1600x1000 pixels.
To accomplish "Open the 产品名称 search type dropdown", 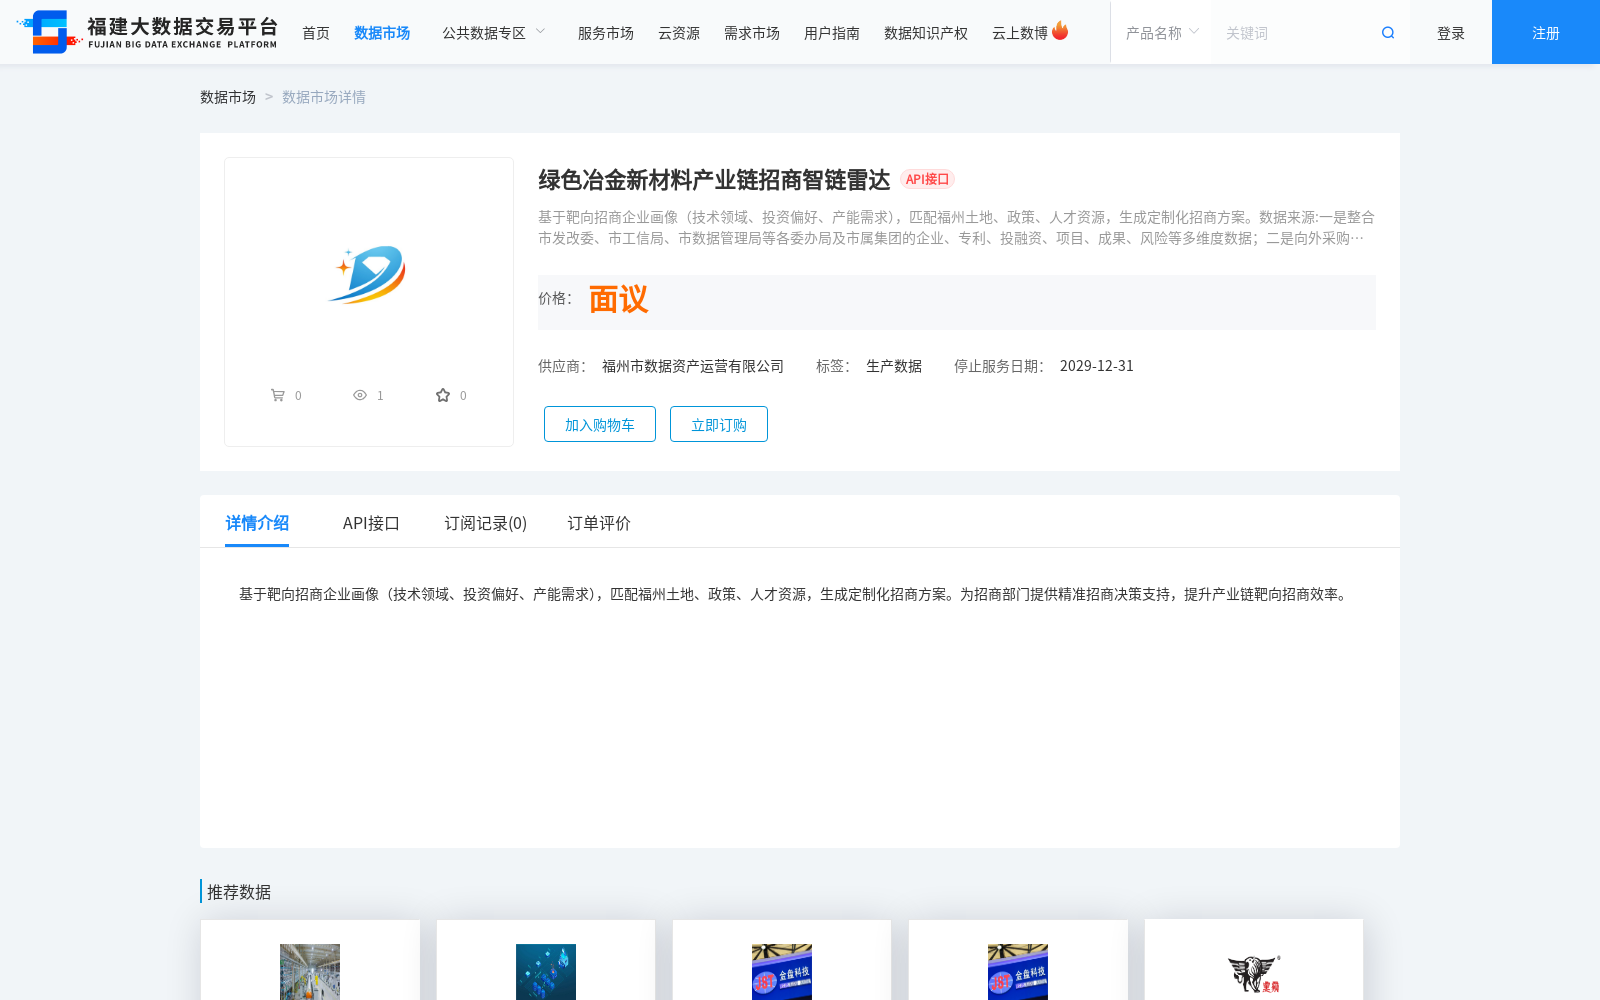I will tap(1161, 33).
